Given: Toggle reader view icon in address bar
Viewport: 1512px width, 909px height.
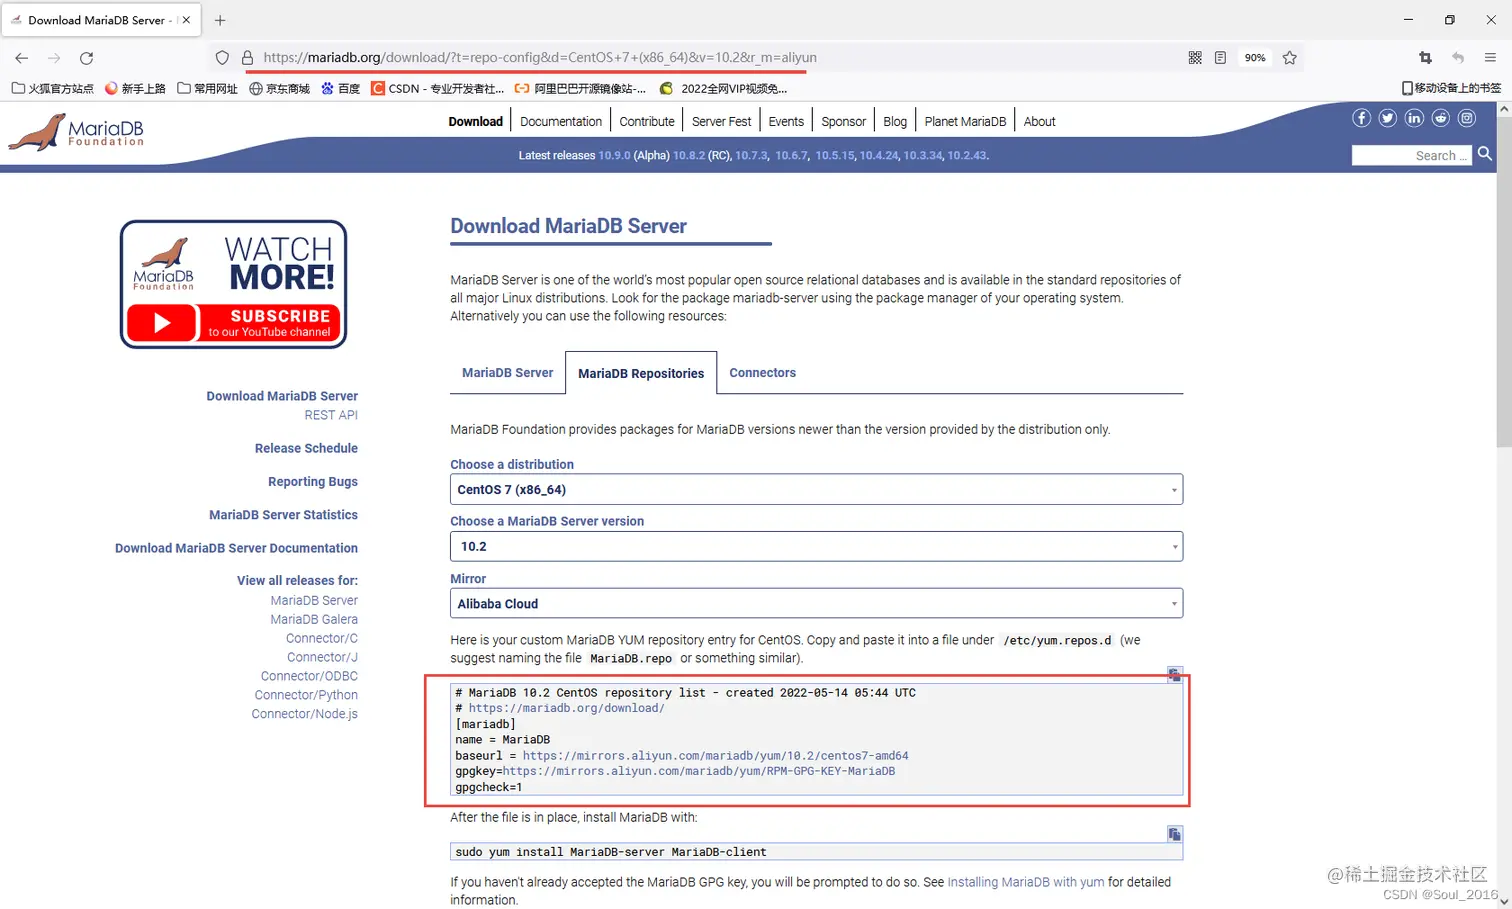Looking at the screenshot, I should [1220, 58].
